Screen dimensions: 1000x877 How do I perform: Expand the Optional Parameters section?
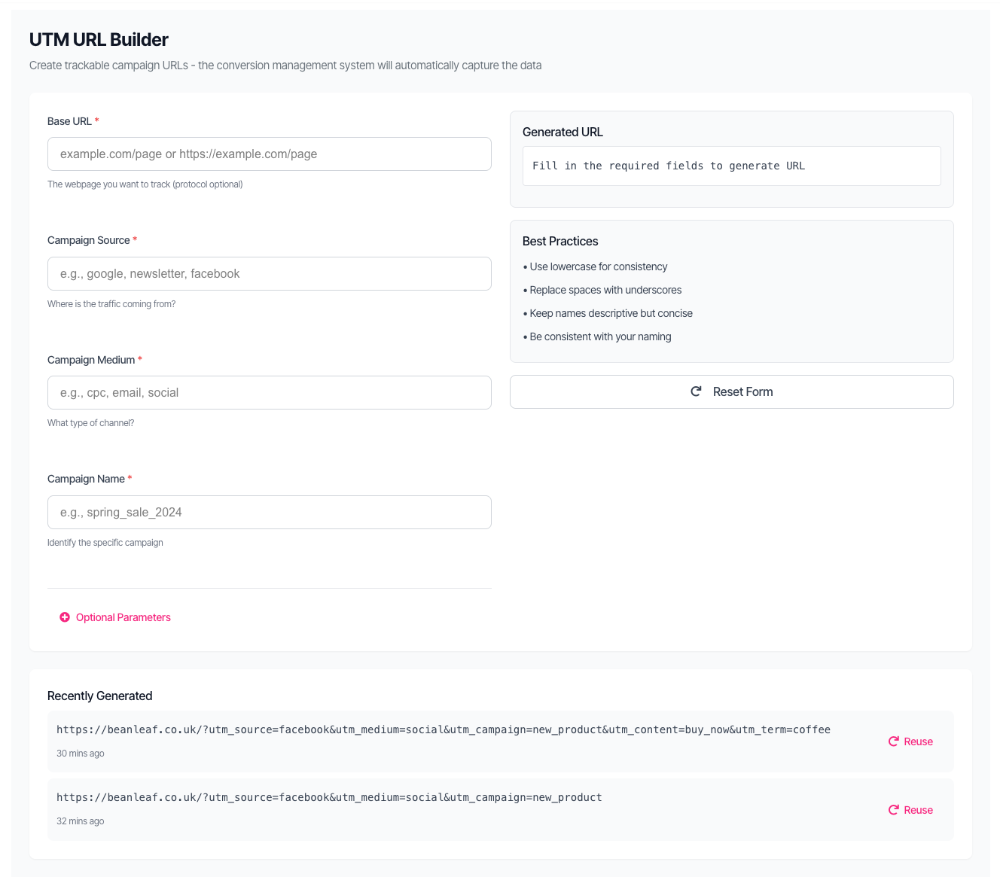115,617
